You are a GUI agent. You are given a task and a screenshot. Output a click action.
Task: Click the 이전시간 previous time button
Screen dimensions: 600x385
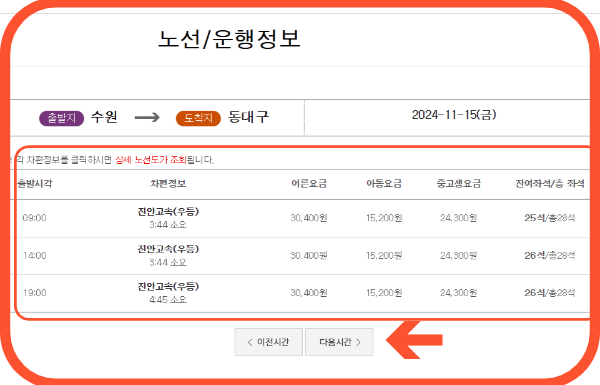coord(269,342)
